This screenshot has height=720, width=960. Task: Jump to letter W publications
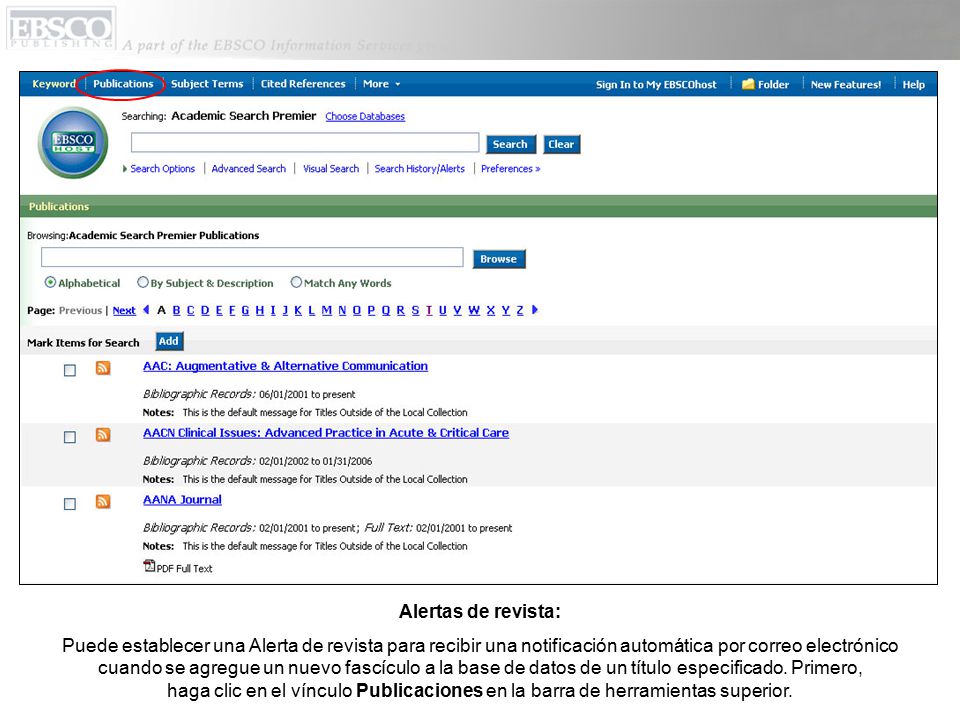[x=474, y=310]
